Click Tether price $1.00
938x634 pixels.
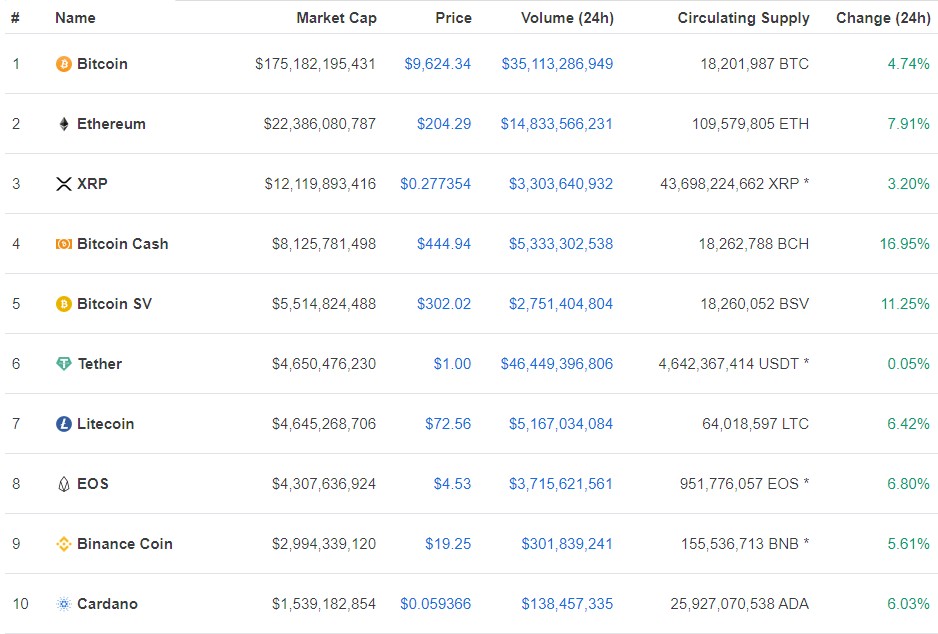click(452, 364)
